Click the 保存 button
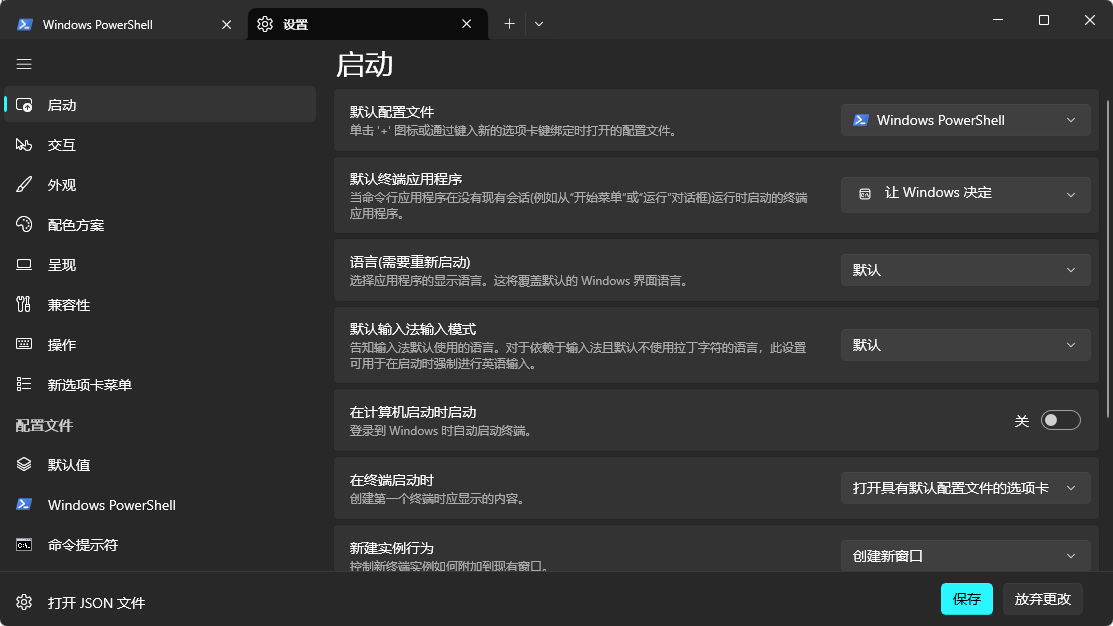Viewport: 1113px width, 626px height. 965,599
